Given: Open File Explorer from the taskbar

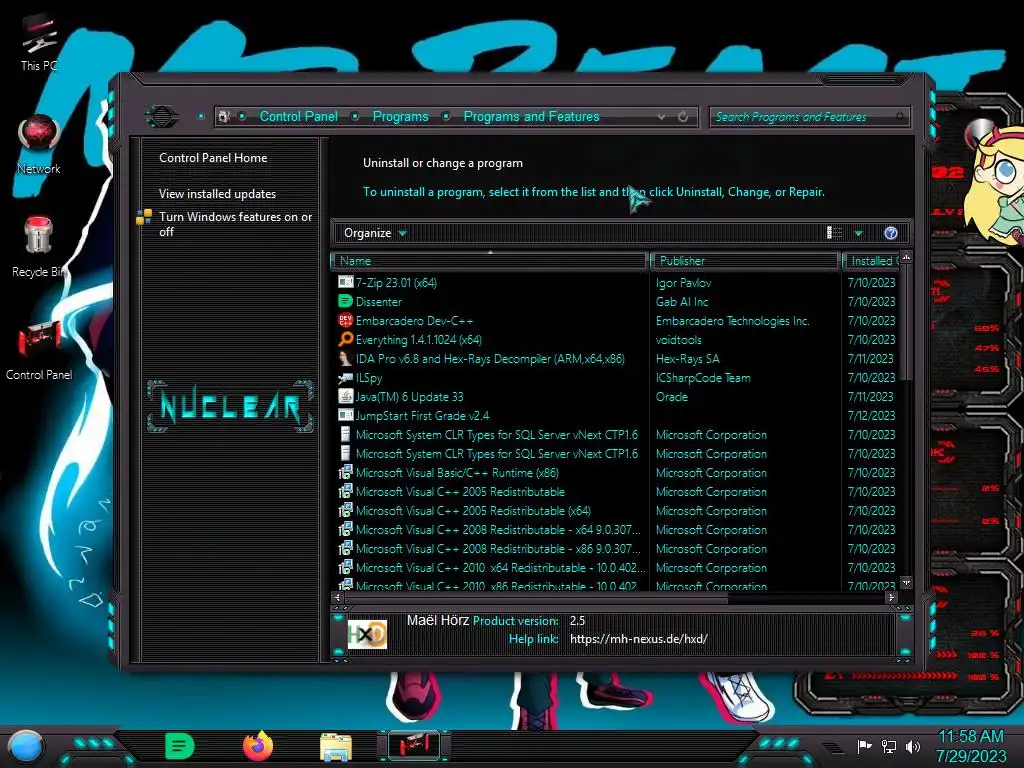Looking at the screenshot, I should point(336,747).
